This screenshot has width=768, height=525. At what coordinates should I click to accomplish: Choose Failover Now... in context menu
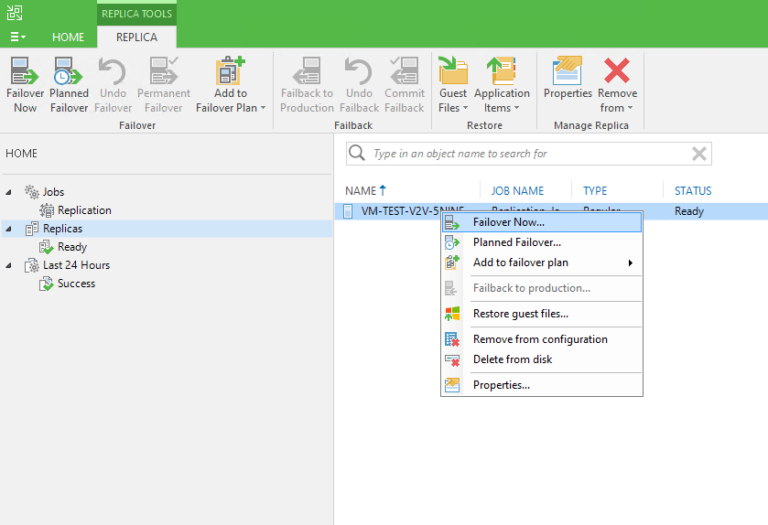[541, 222]
